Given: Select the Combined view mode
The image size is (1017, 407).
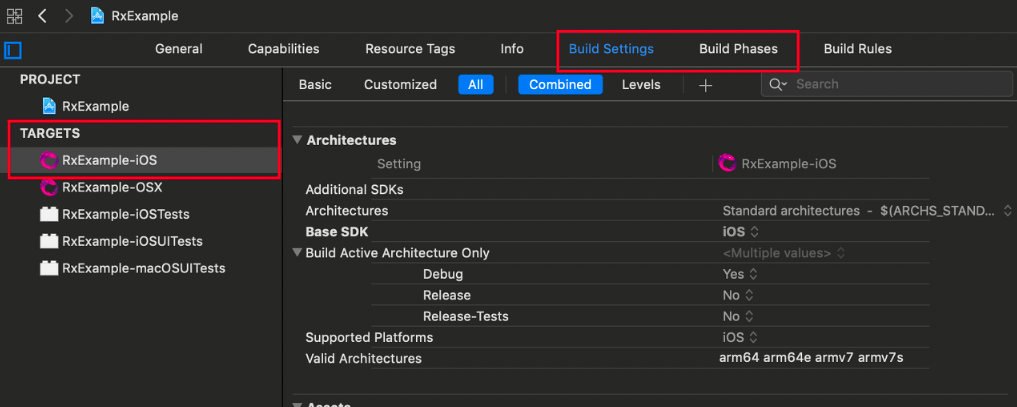Looking at the screenshot, I should 560,85.
